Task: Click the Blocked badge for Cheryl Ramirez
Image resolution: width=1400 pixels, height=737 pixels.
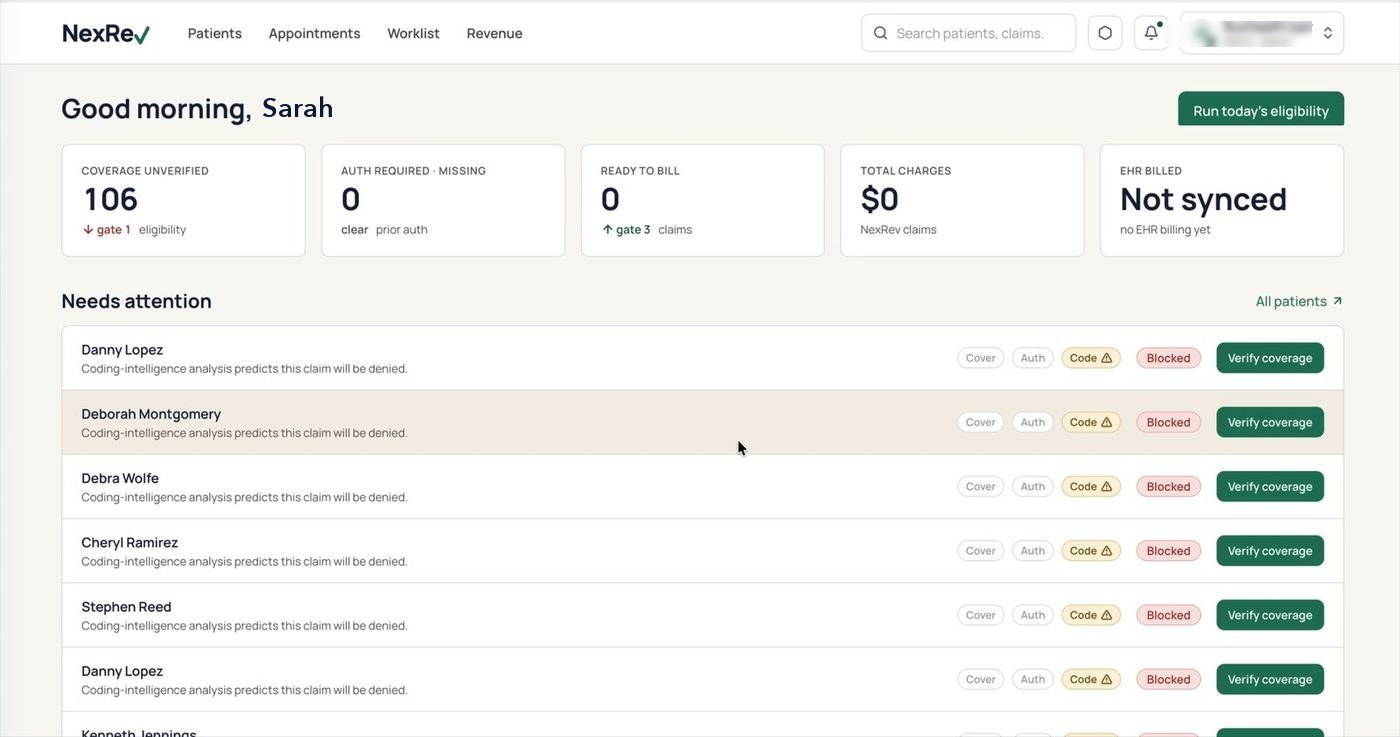Action: (x=1168, y=551)
